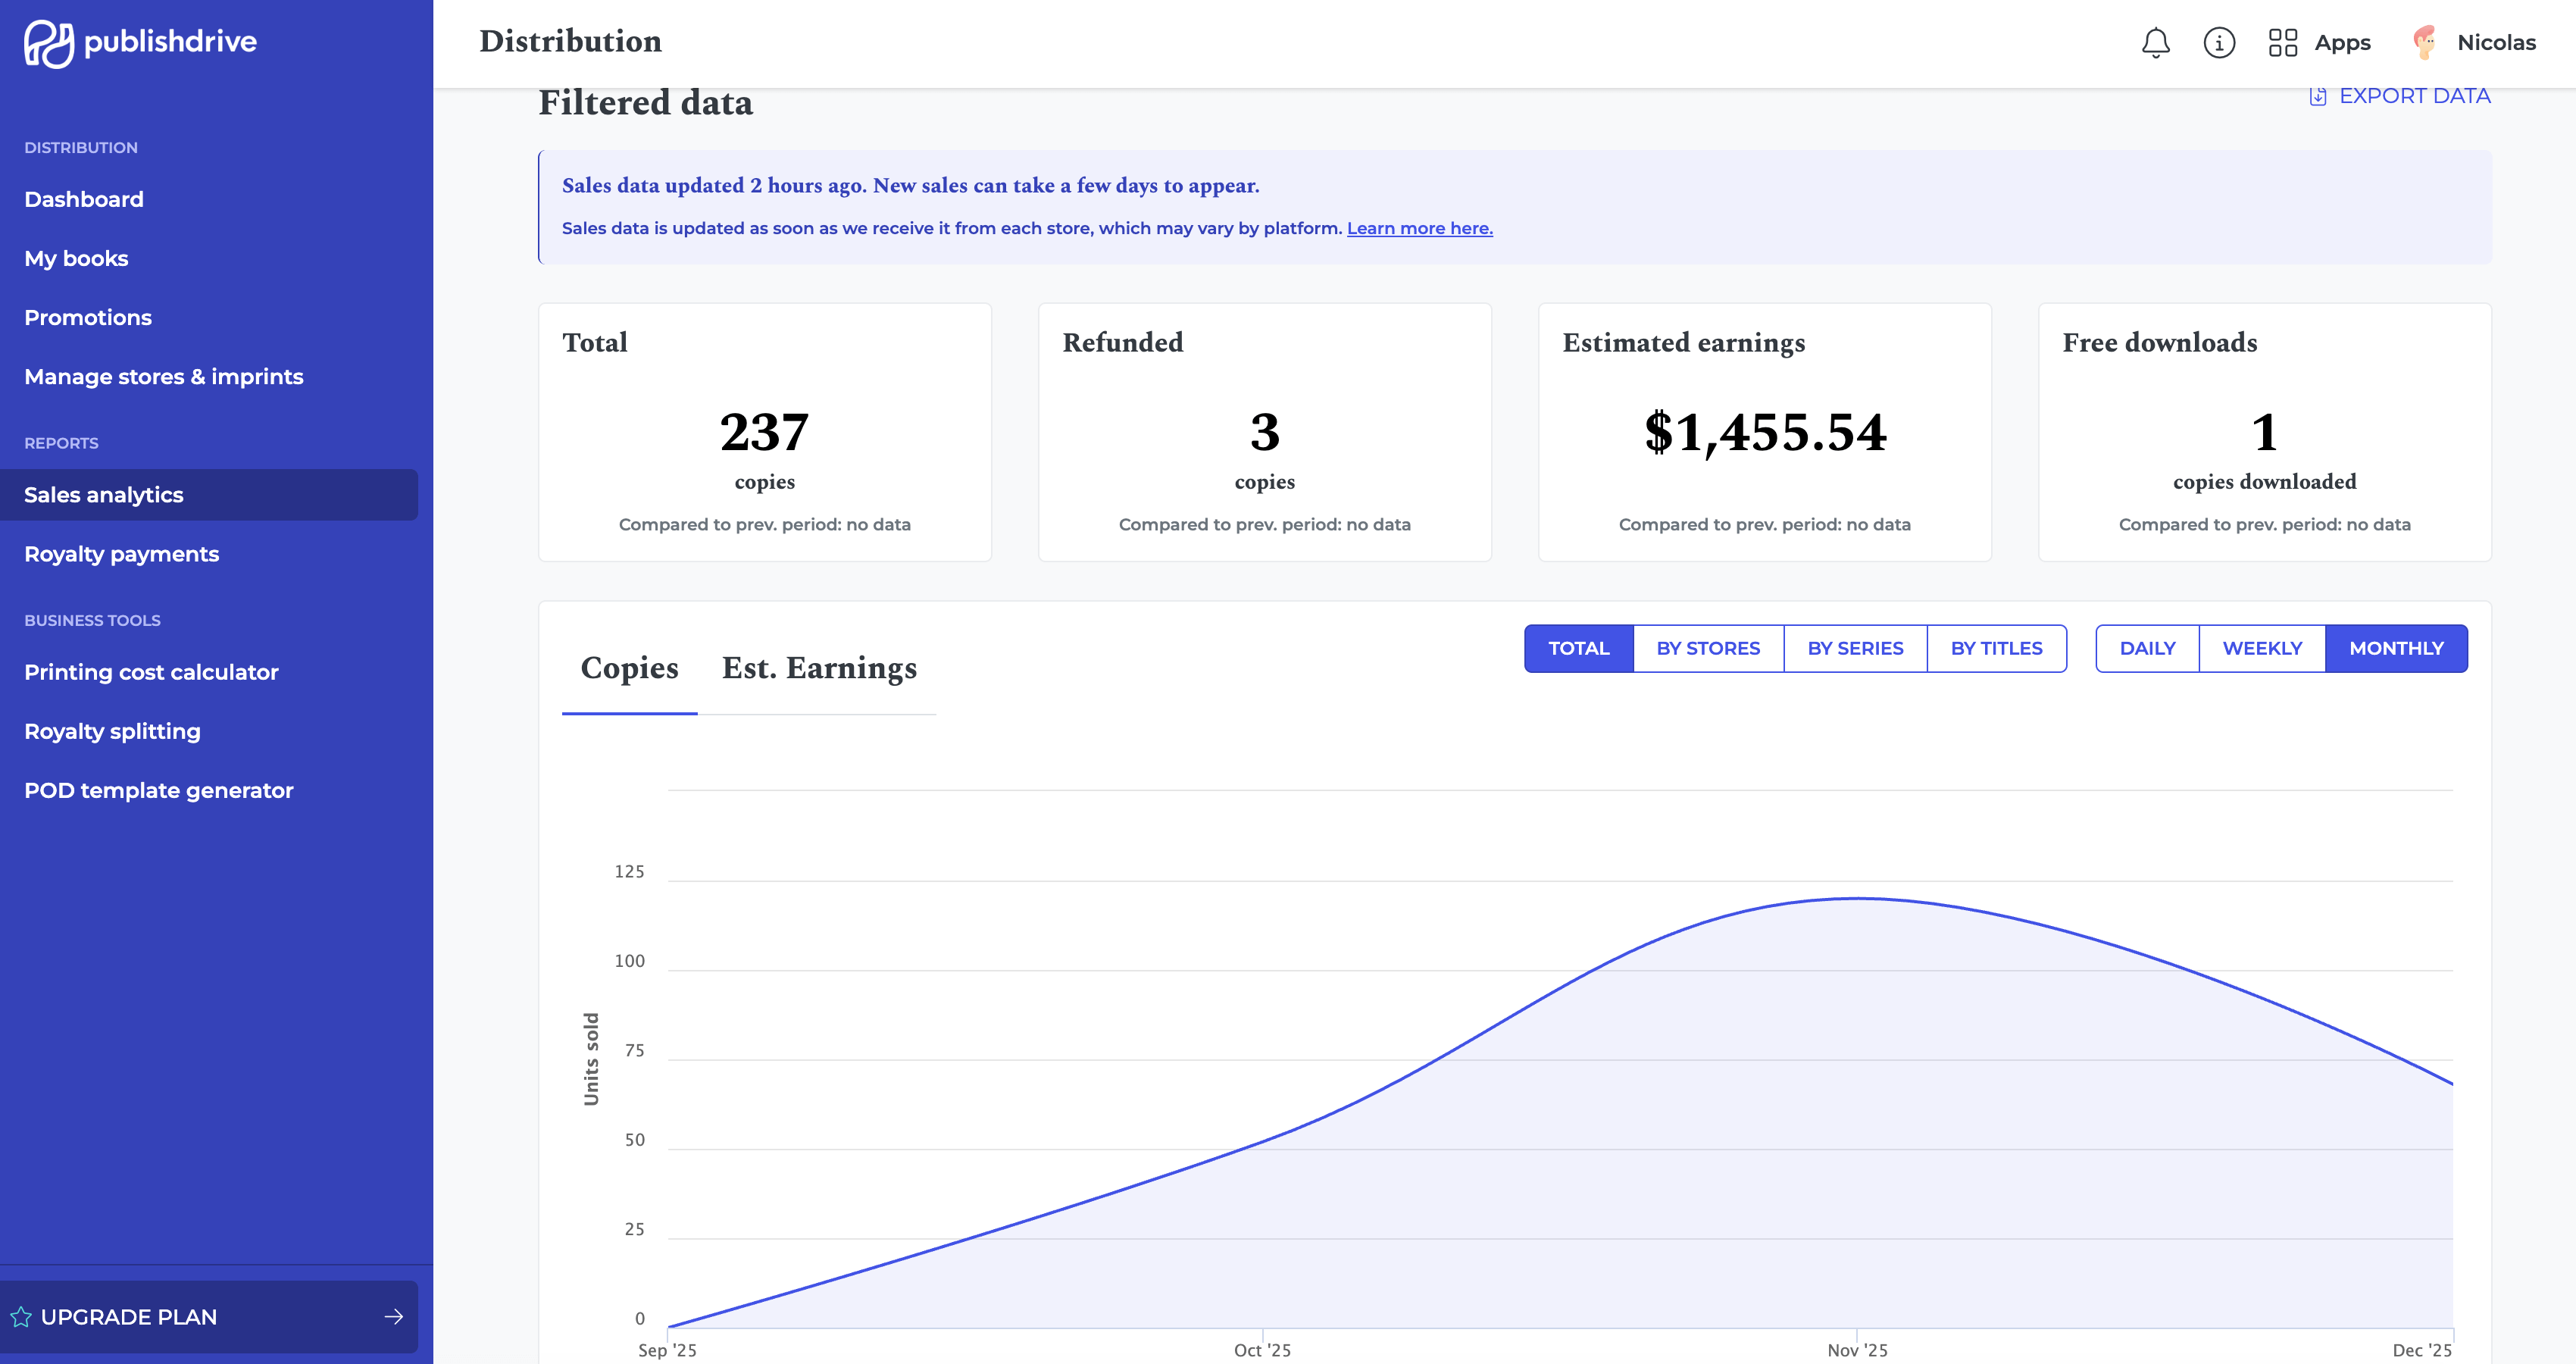Viewport: 2576px width, 1364px height.
Task: Group chart By Series
Action: click(x=1855, y=648)
